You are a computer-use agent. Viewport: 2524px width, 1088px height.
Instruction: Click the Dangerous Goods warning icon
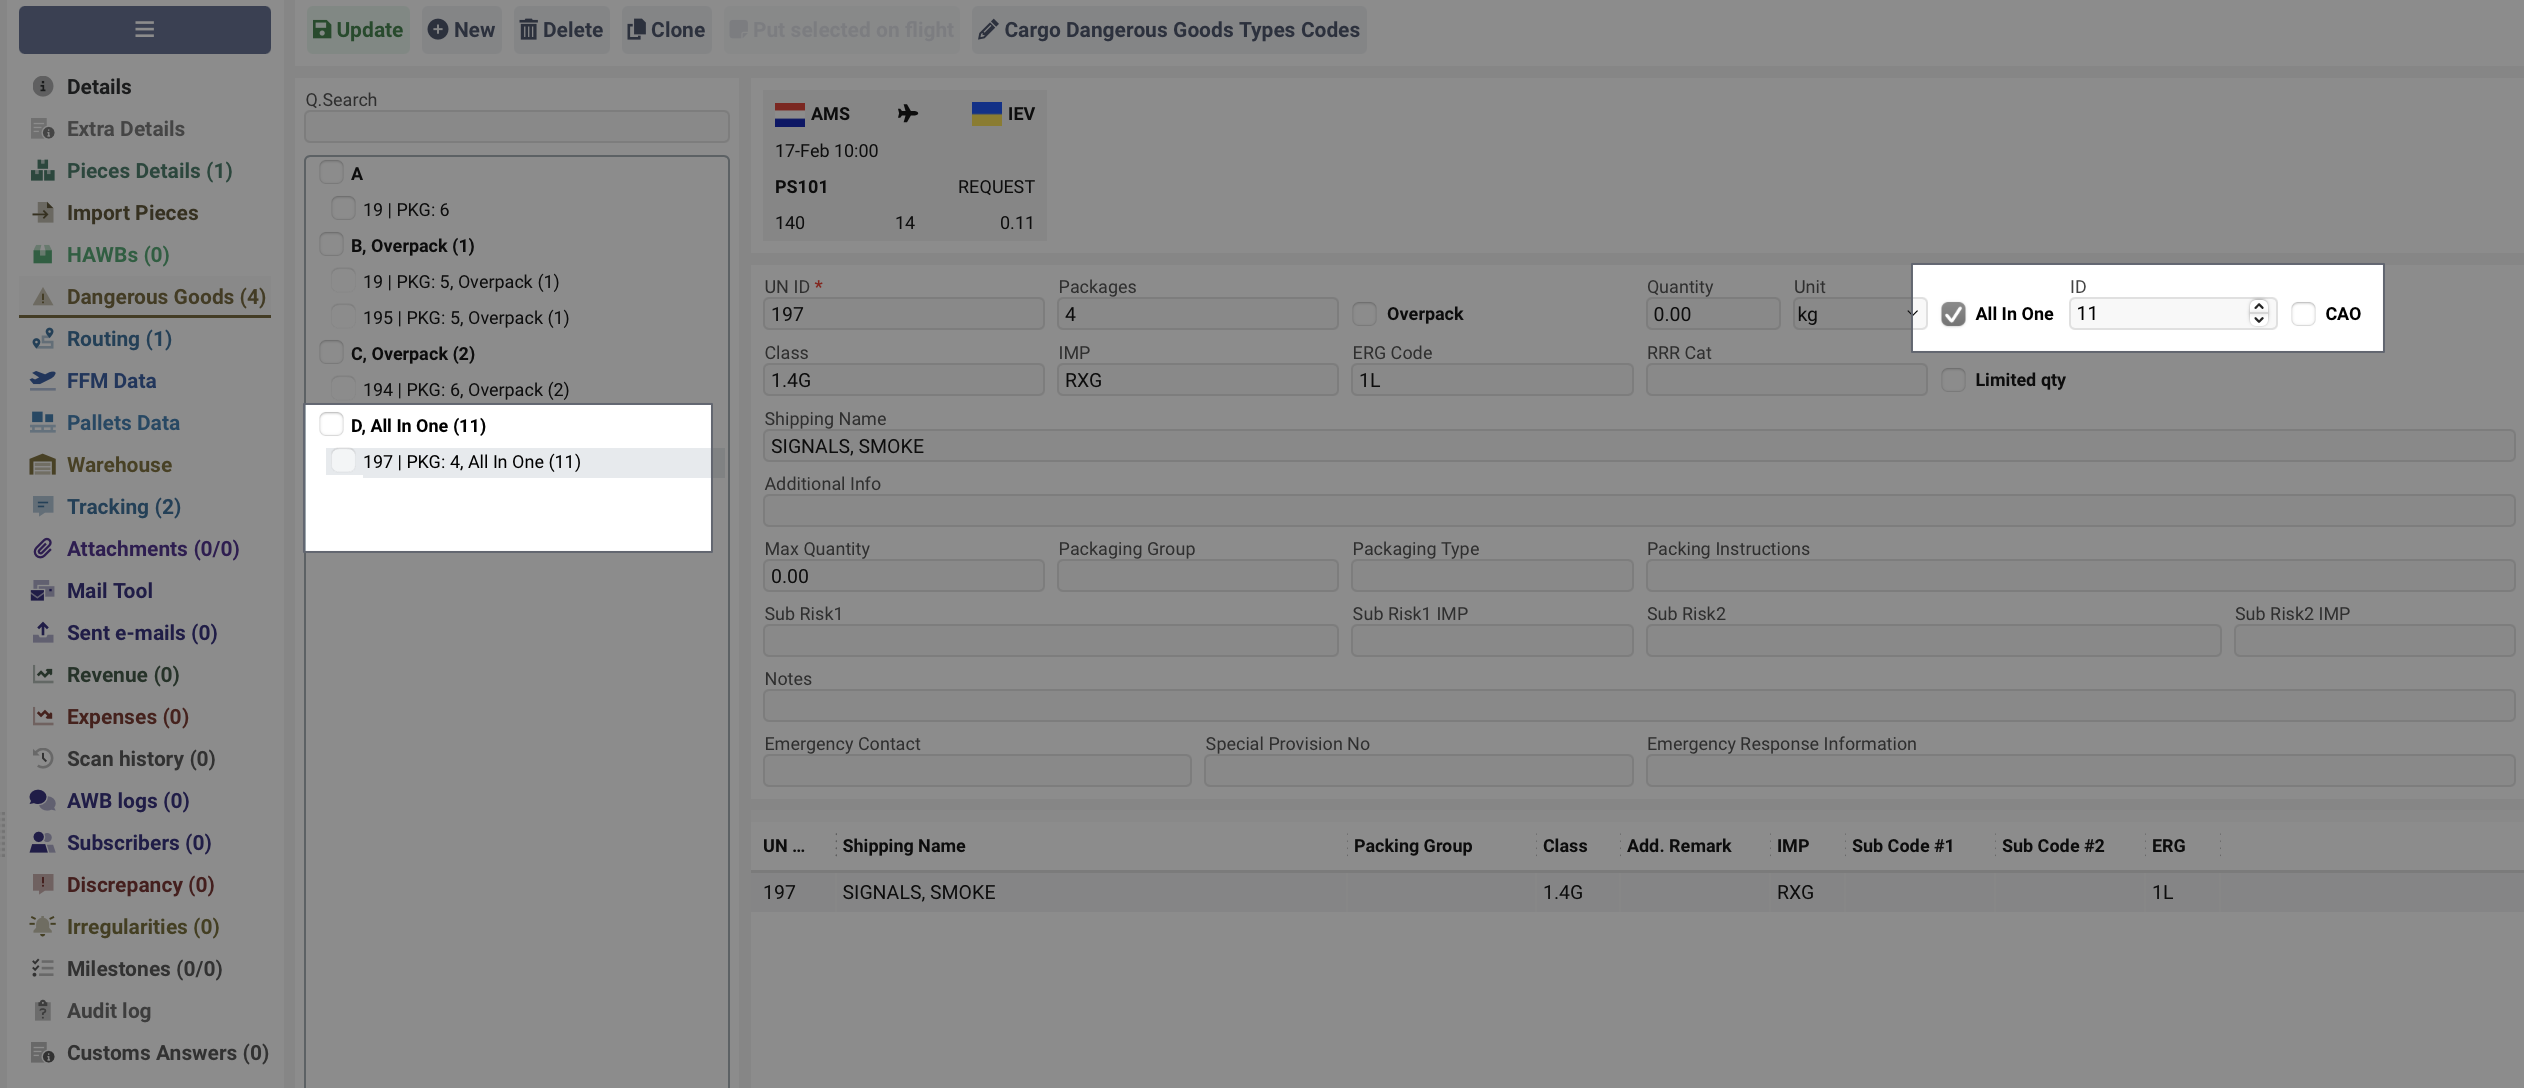click(x=42, y=297)
